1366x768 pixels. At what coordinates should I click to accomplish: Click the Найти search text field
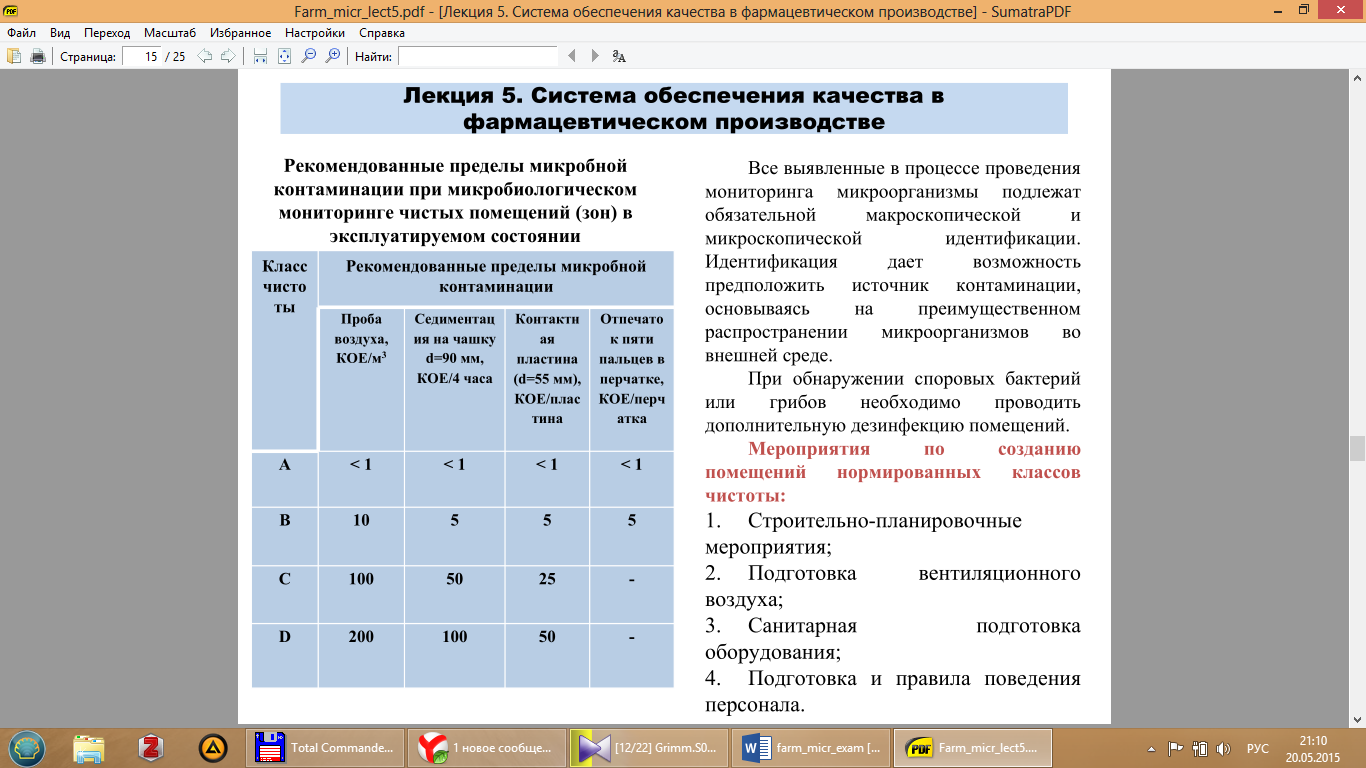(477, 56)
